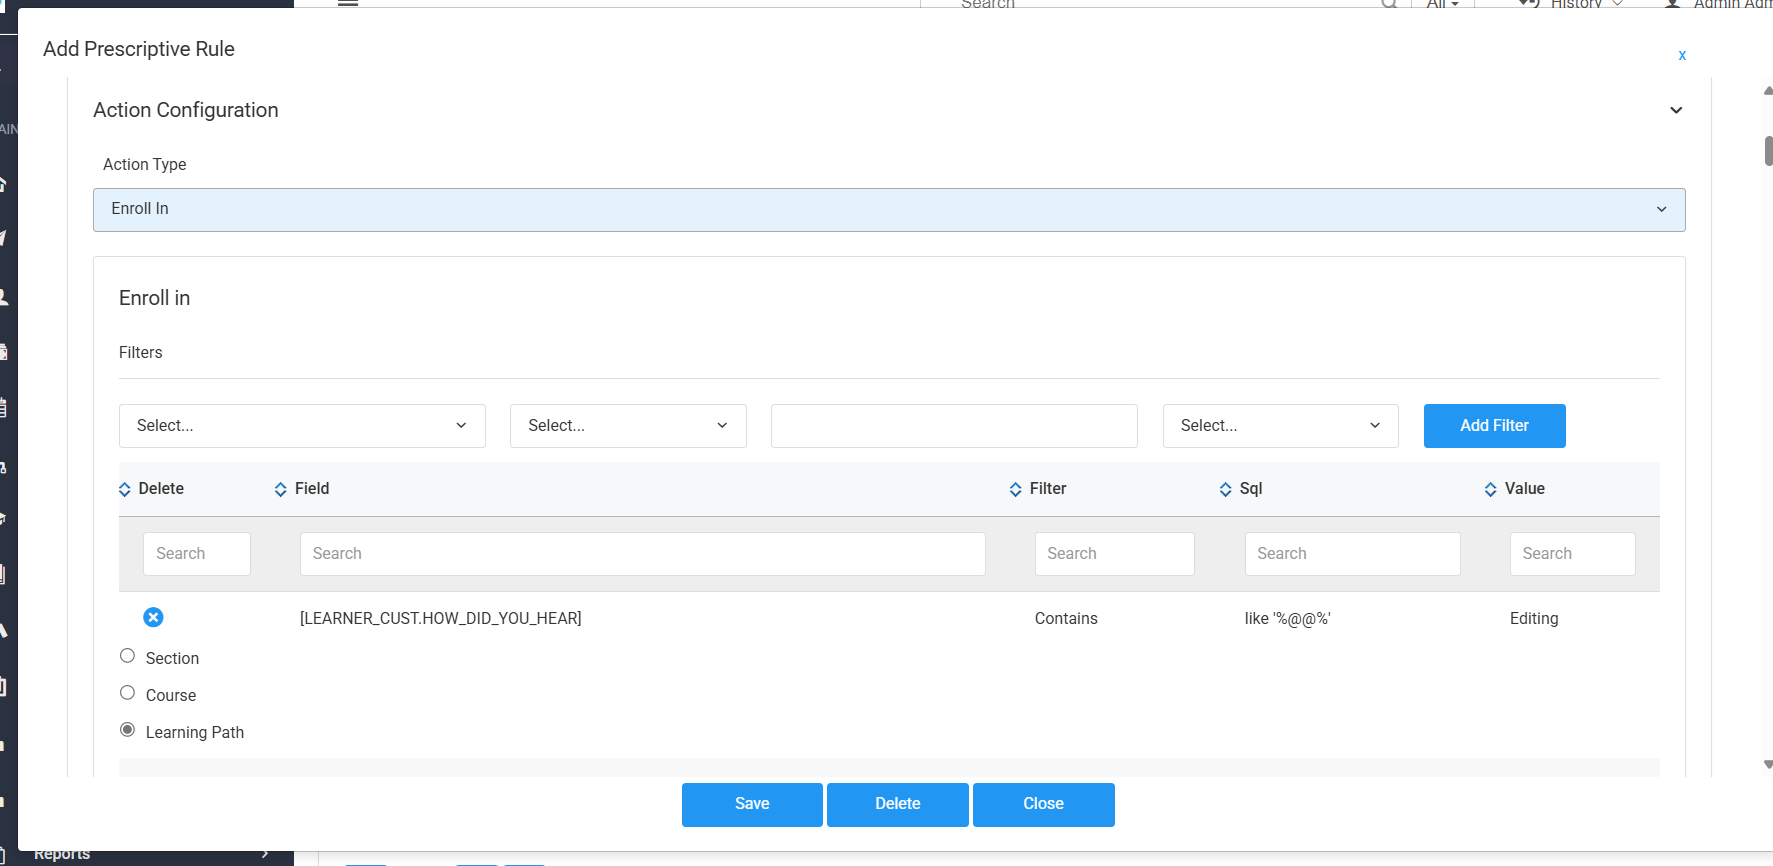Sort table by Sql column arrows
This screenshot has height=866, width=1773.
point(1226,489)
